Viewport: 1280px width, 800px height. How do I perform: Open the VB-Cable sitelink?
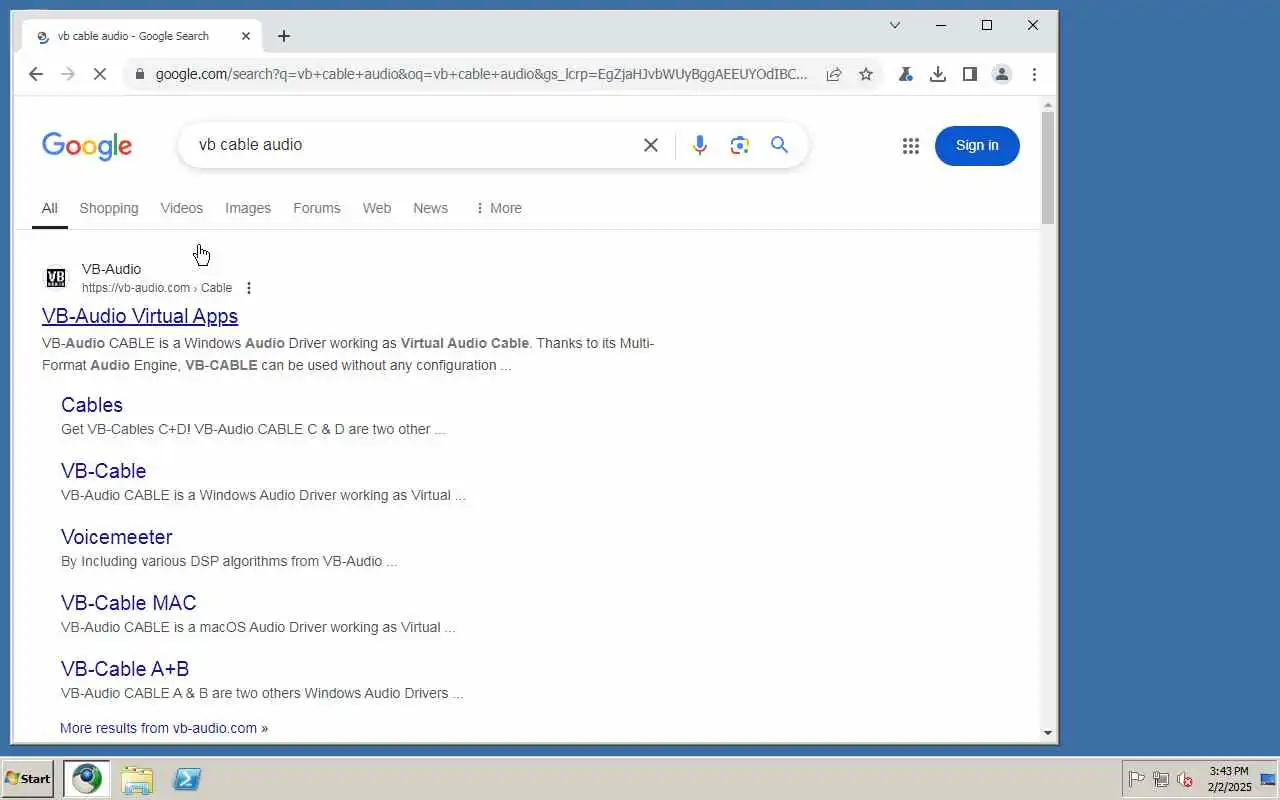click(104, 471)
